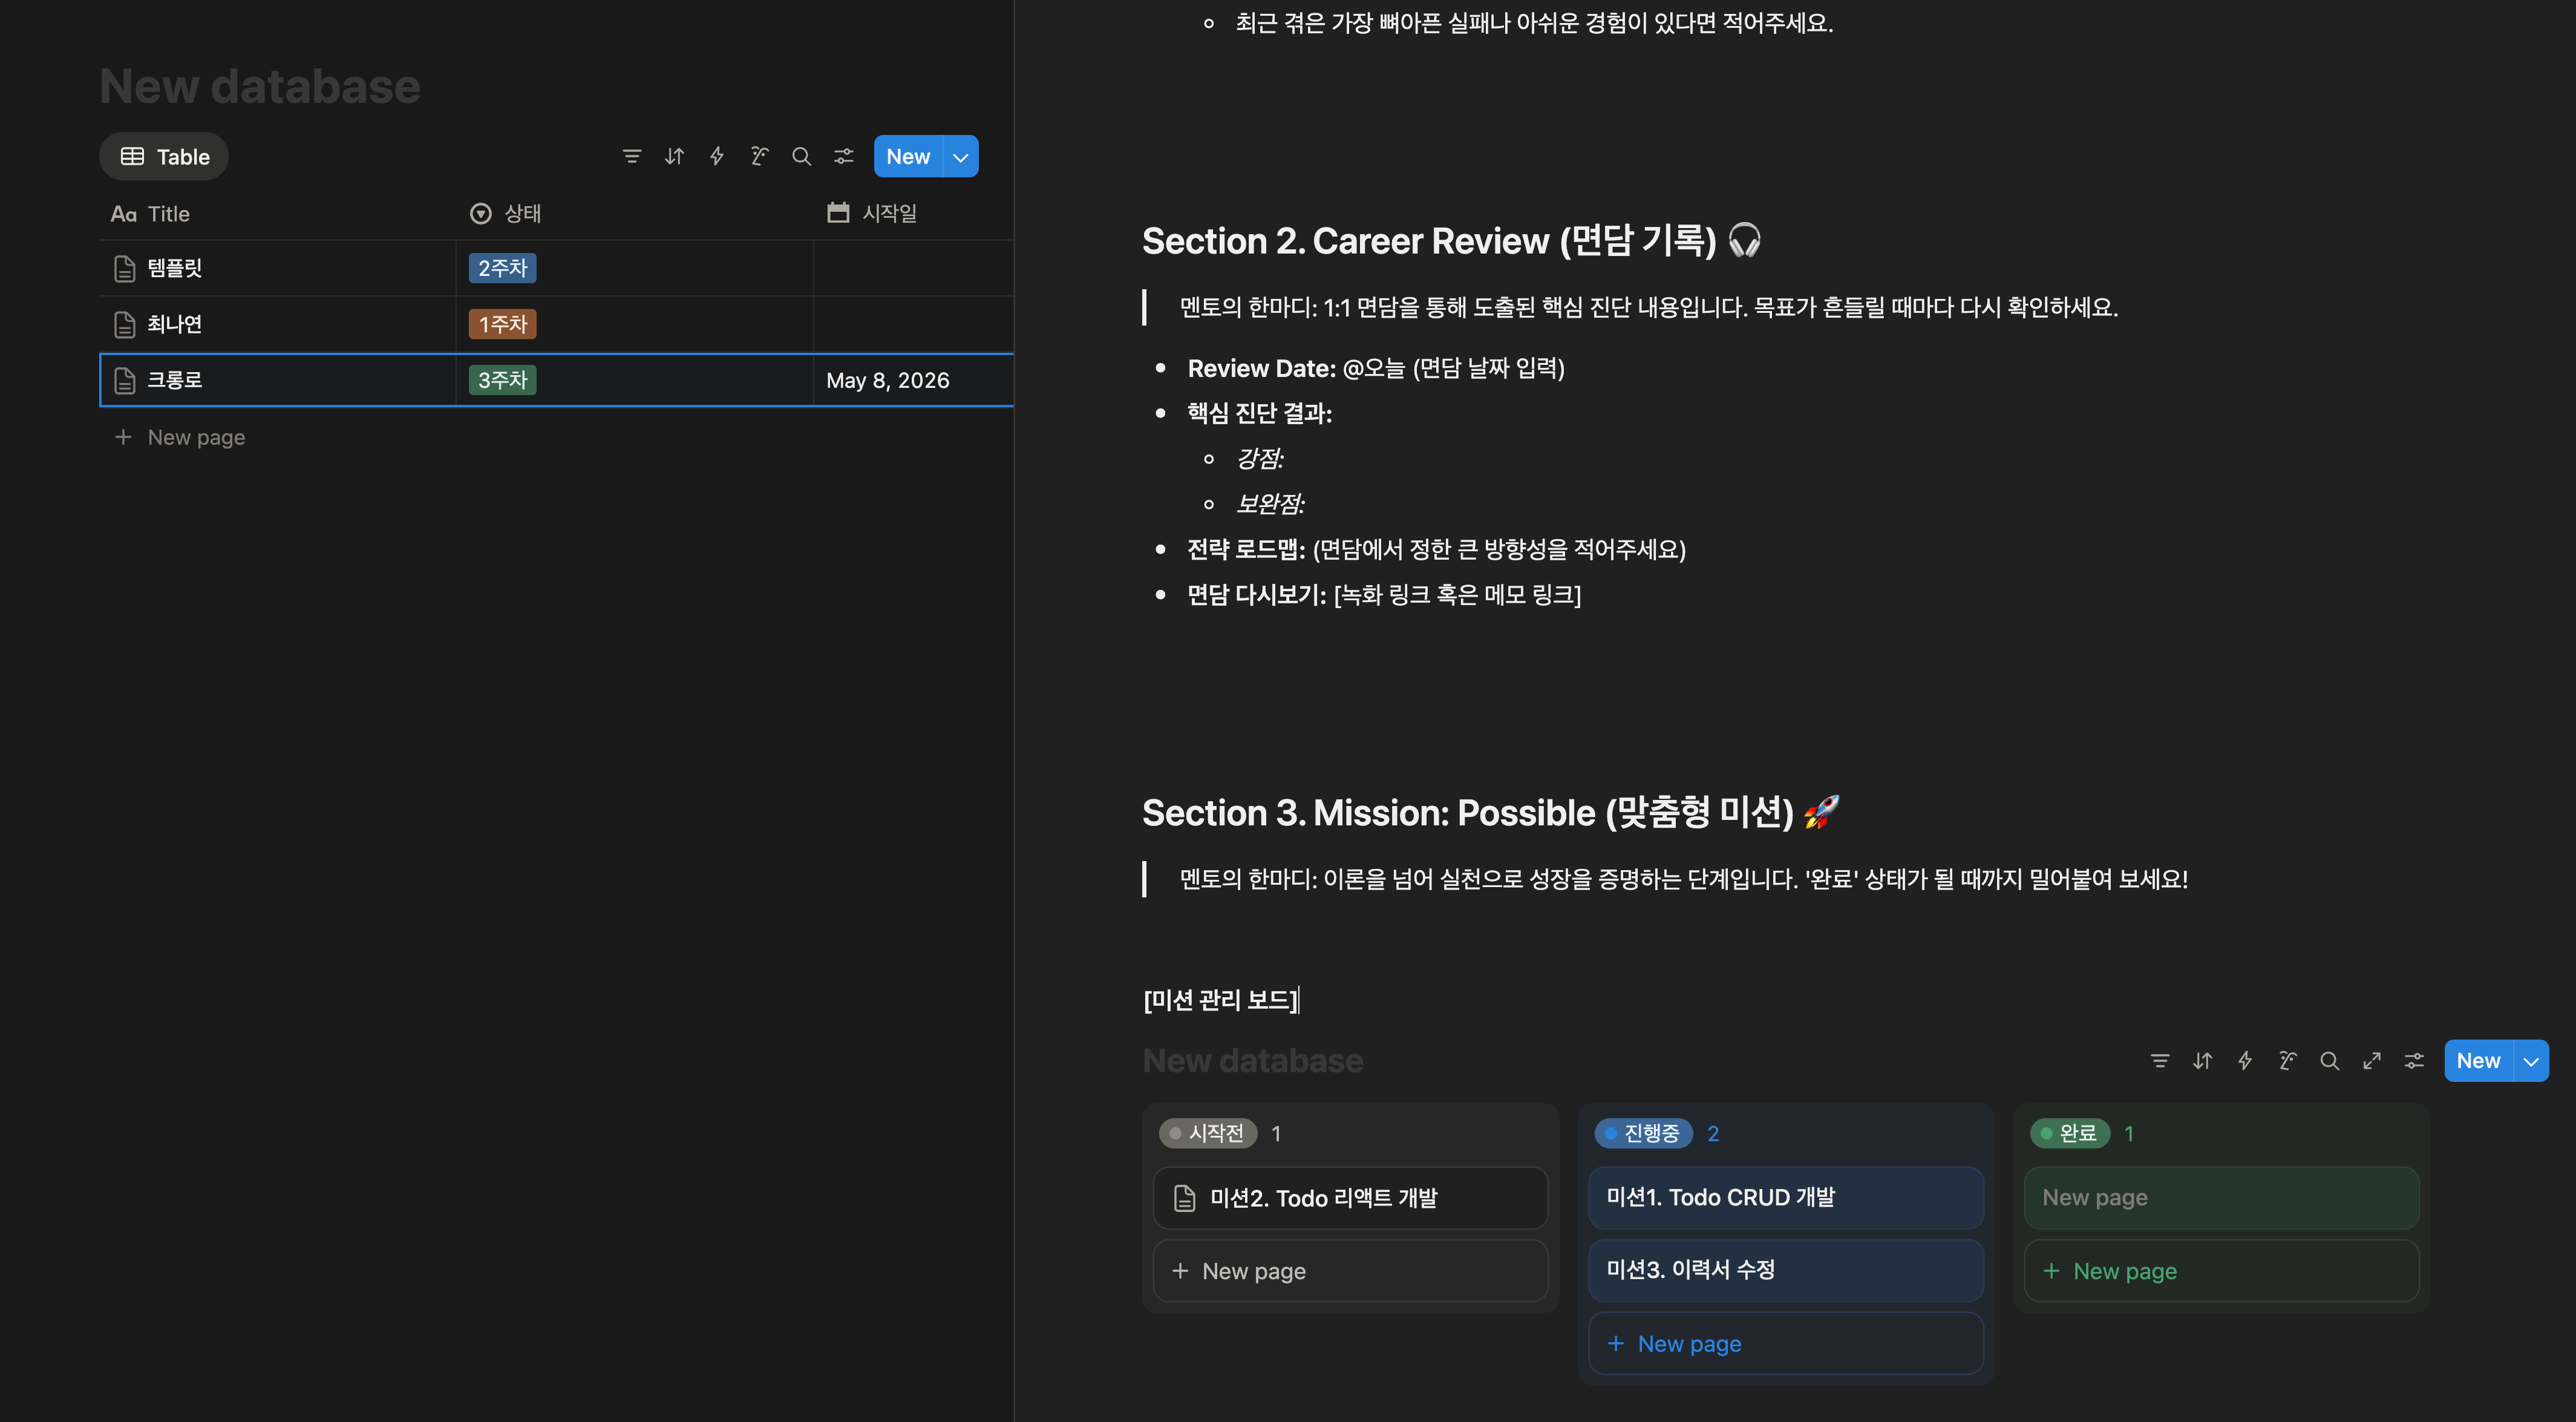The image size is (2576, 1422).
Task: Select the Table view tab
Action: (x=164, y=157)
